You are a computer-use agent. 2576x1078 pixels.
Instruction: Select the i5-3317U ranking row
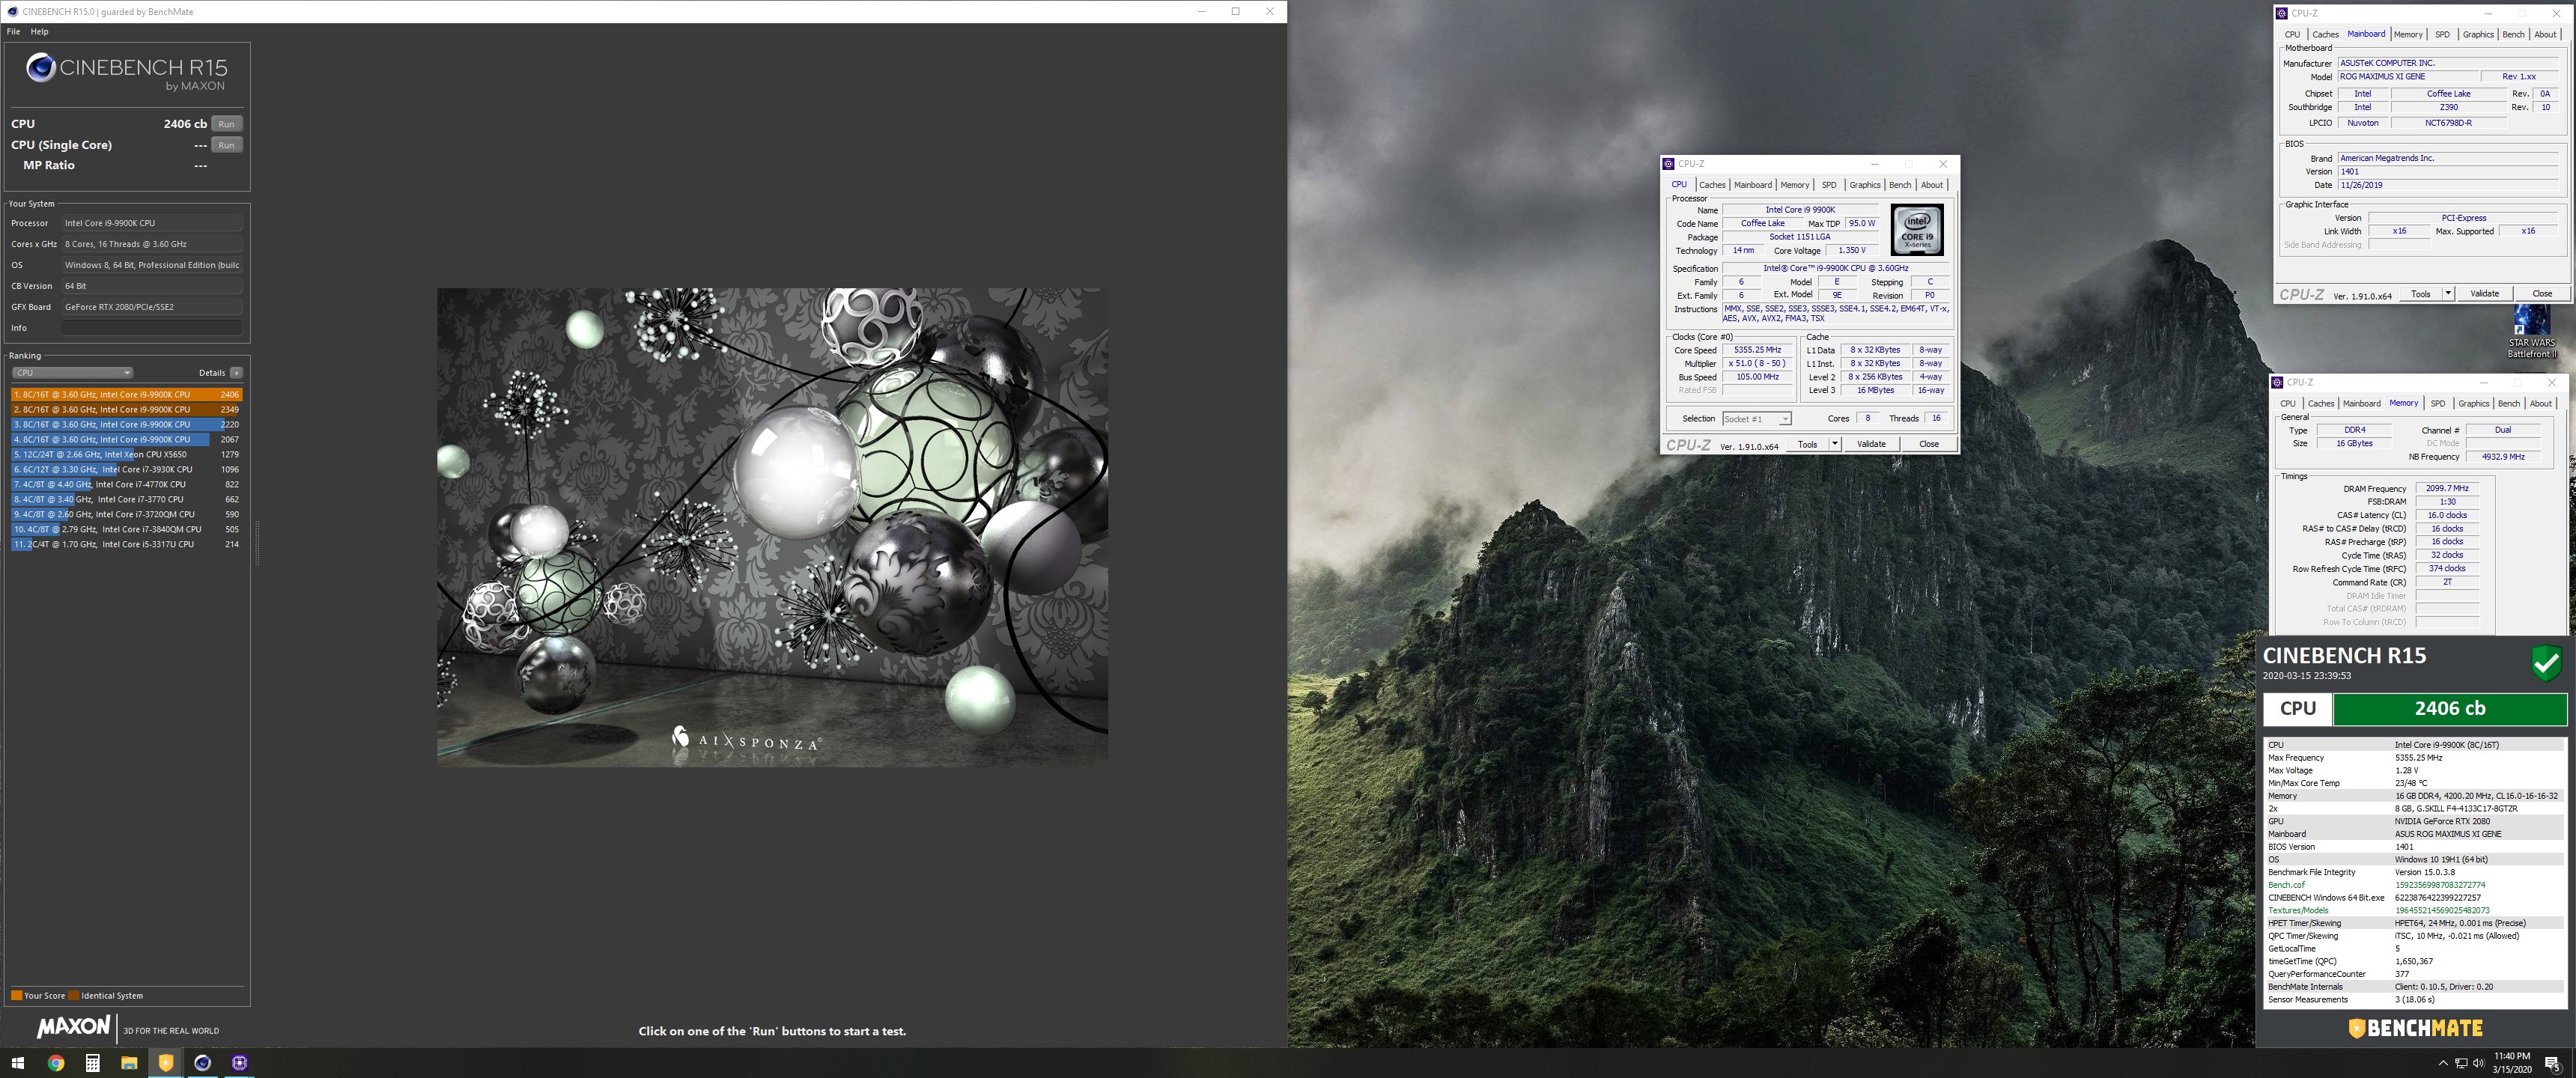[126, 545]
